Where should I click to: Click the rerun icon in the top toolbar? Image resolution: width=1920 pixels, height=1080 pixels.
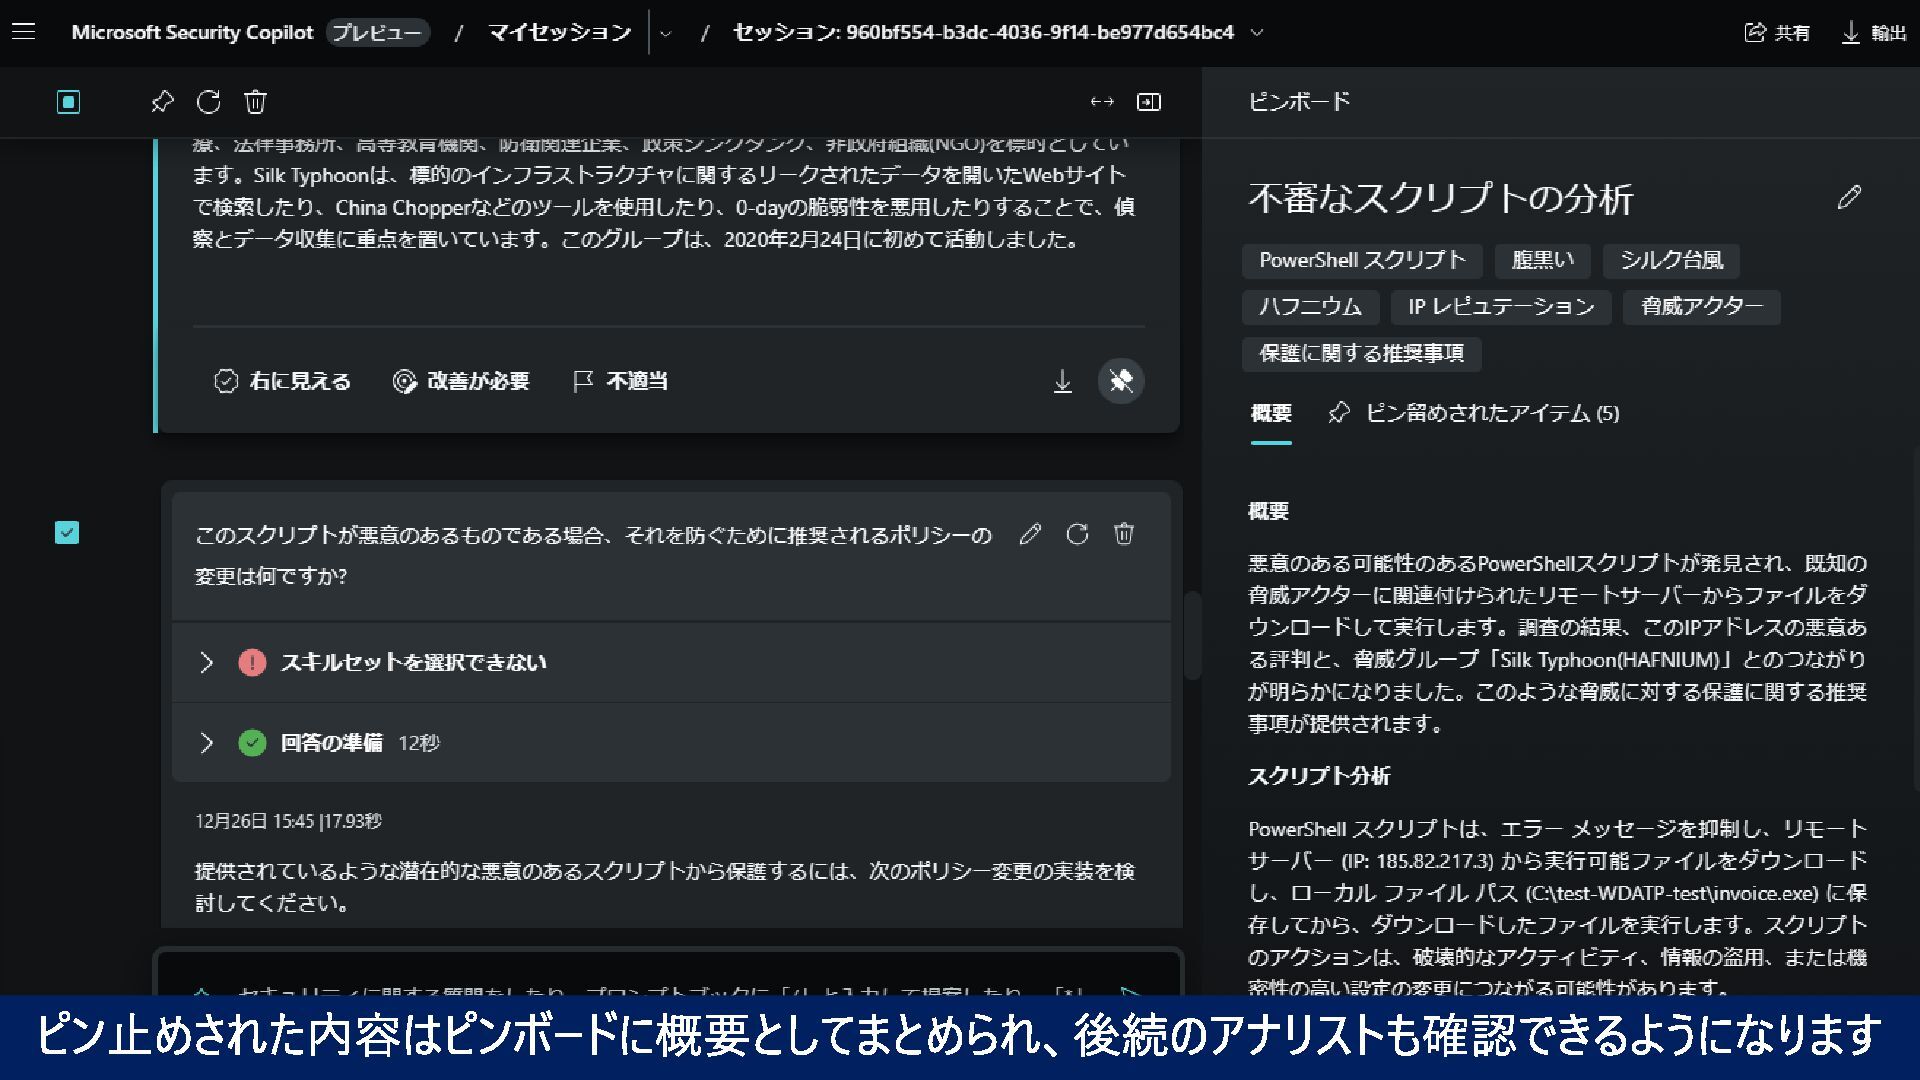coord(209,102)
